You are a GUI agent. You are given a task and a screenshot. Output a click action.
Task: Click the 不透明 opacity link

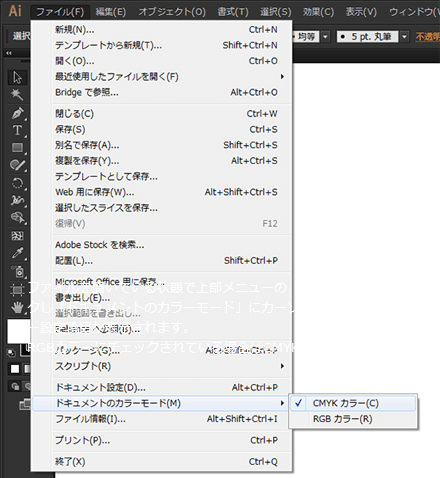427,37
